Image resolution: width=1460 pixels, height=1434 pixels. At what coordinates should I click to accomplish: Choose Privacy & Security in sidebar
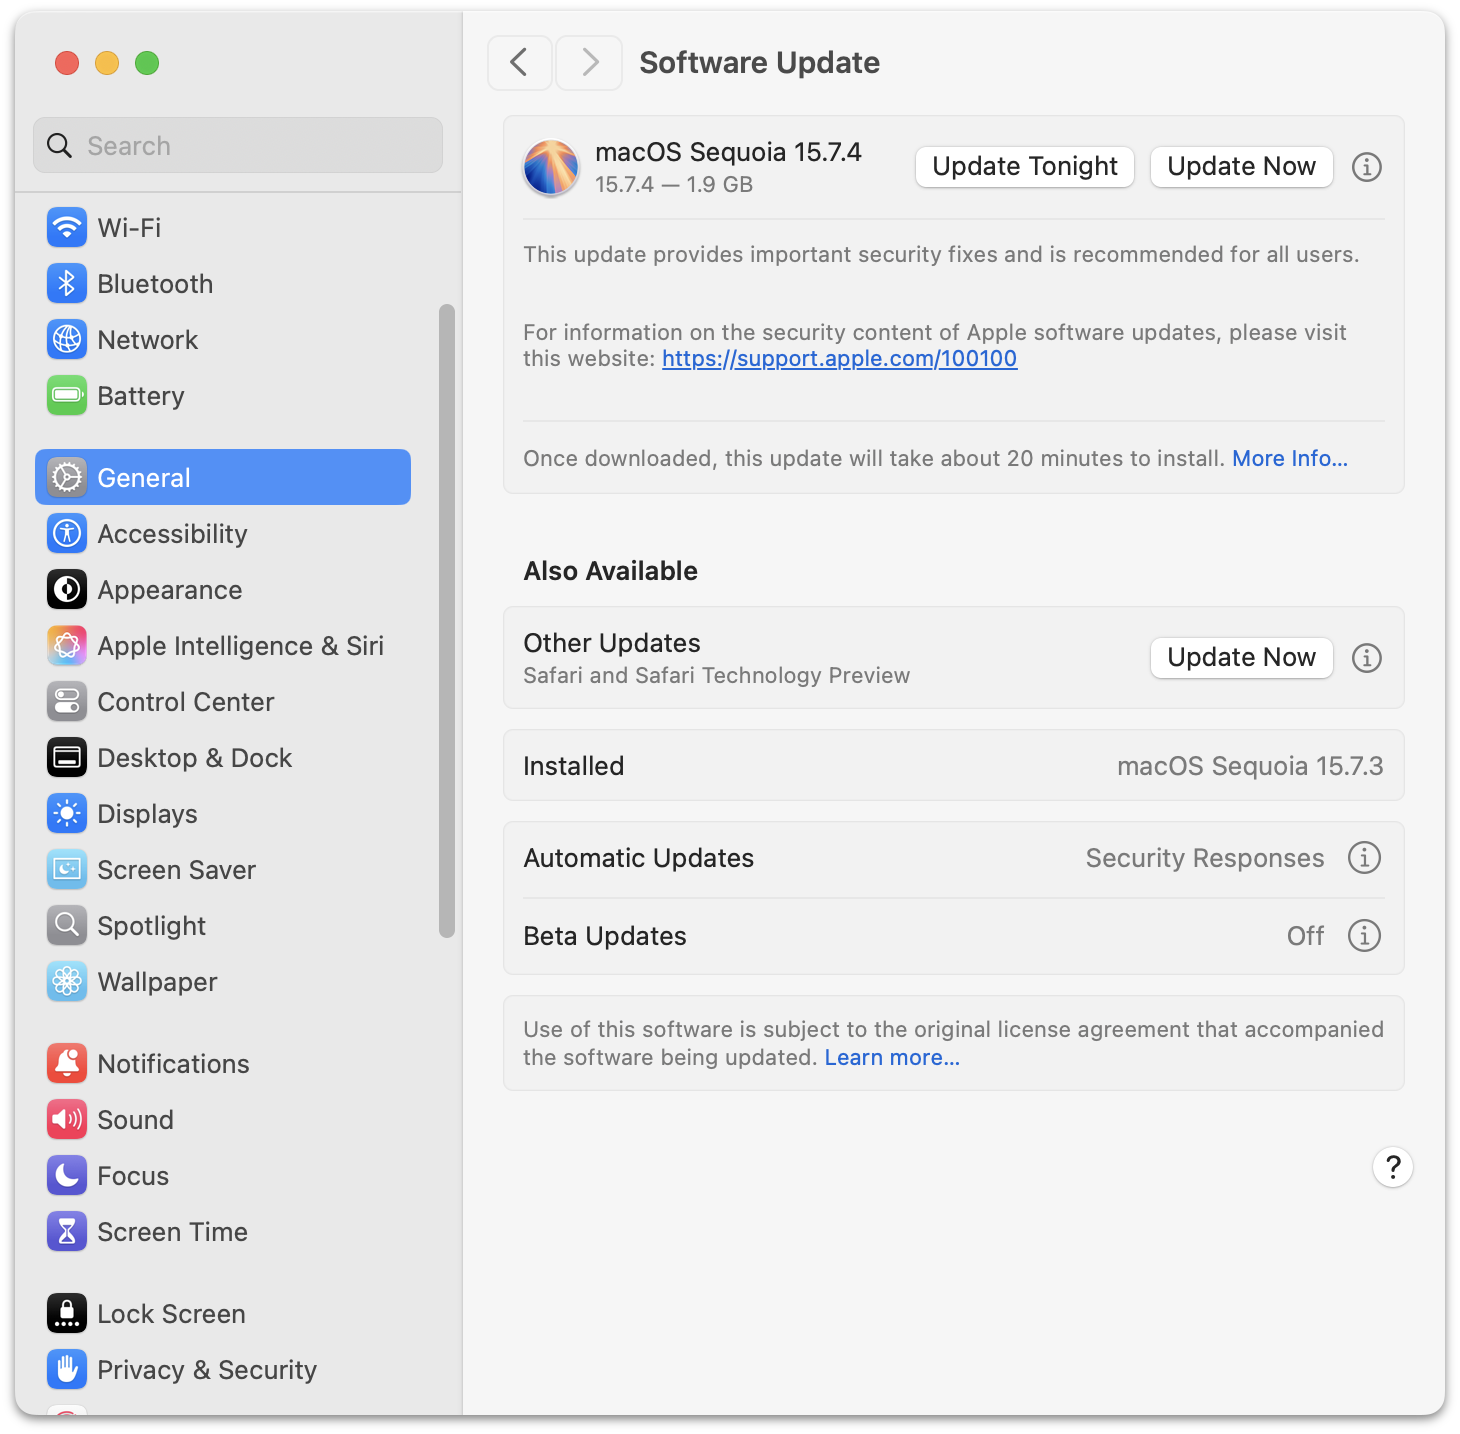pyautogui.click(x=206, y=1370)
